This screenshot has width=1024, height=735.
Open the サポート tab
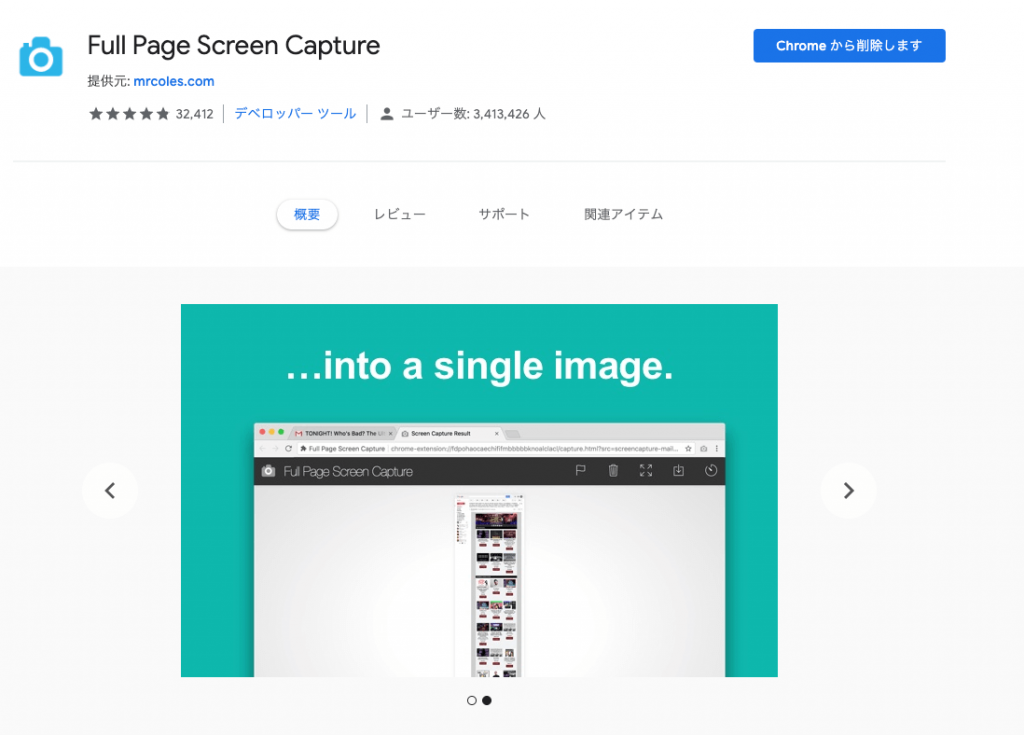(x=504, y=214)
